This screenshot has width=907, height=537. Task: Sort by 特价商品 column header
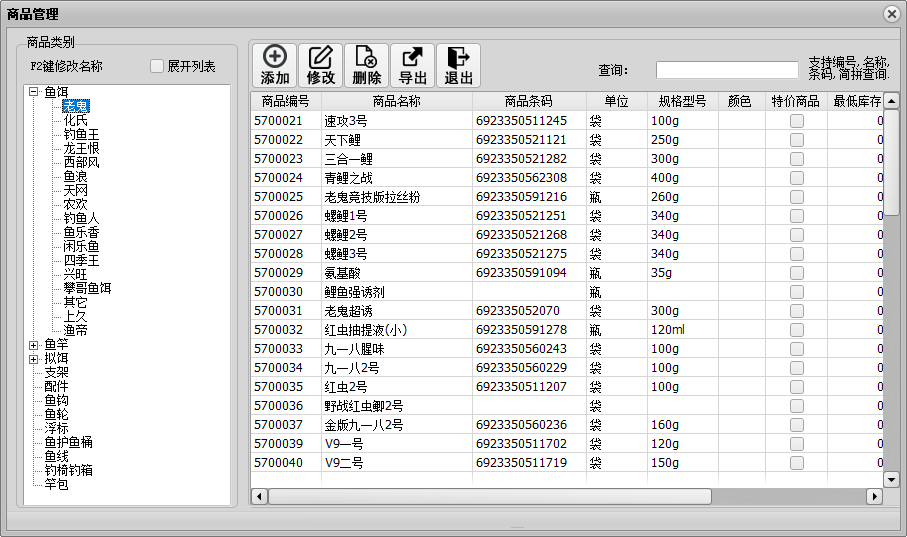(x=796, y=101)
